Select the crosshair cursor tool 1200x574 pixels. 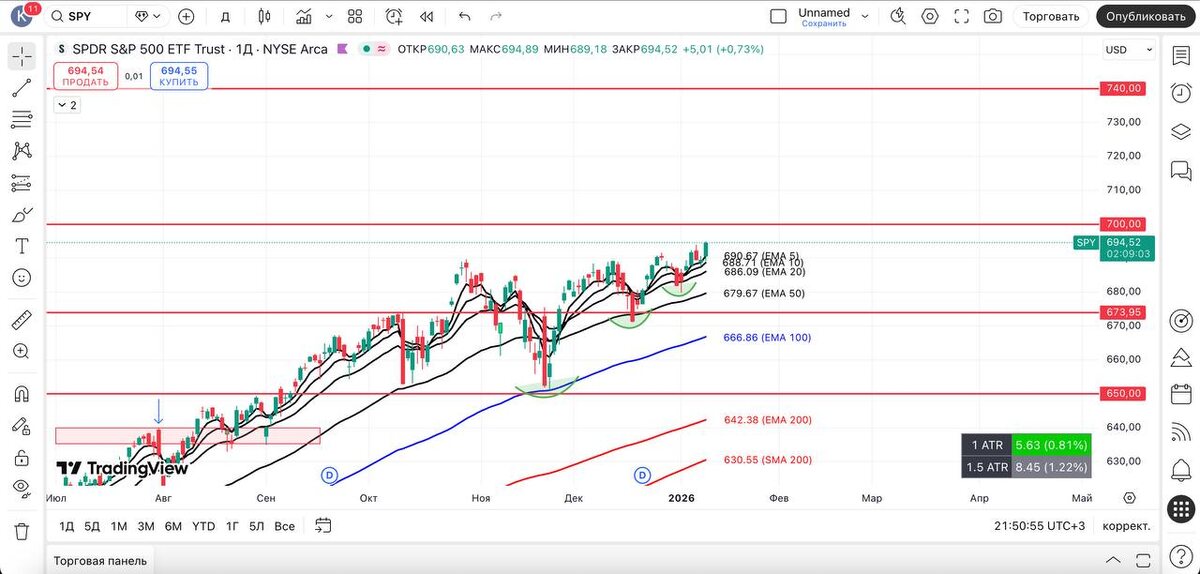point(21,56)
